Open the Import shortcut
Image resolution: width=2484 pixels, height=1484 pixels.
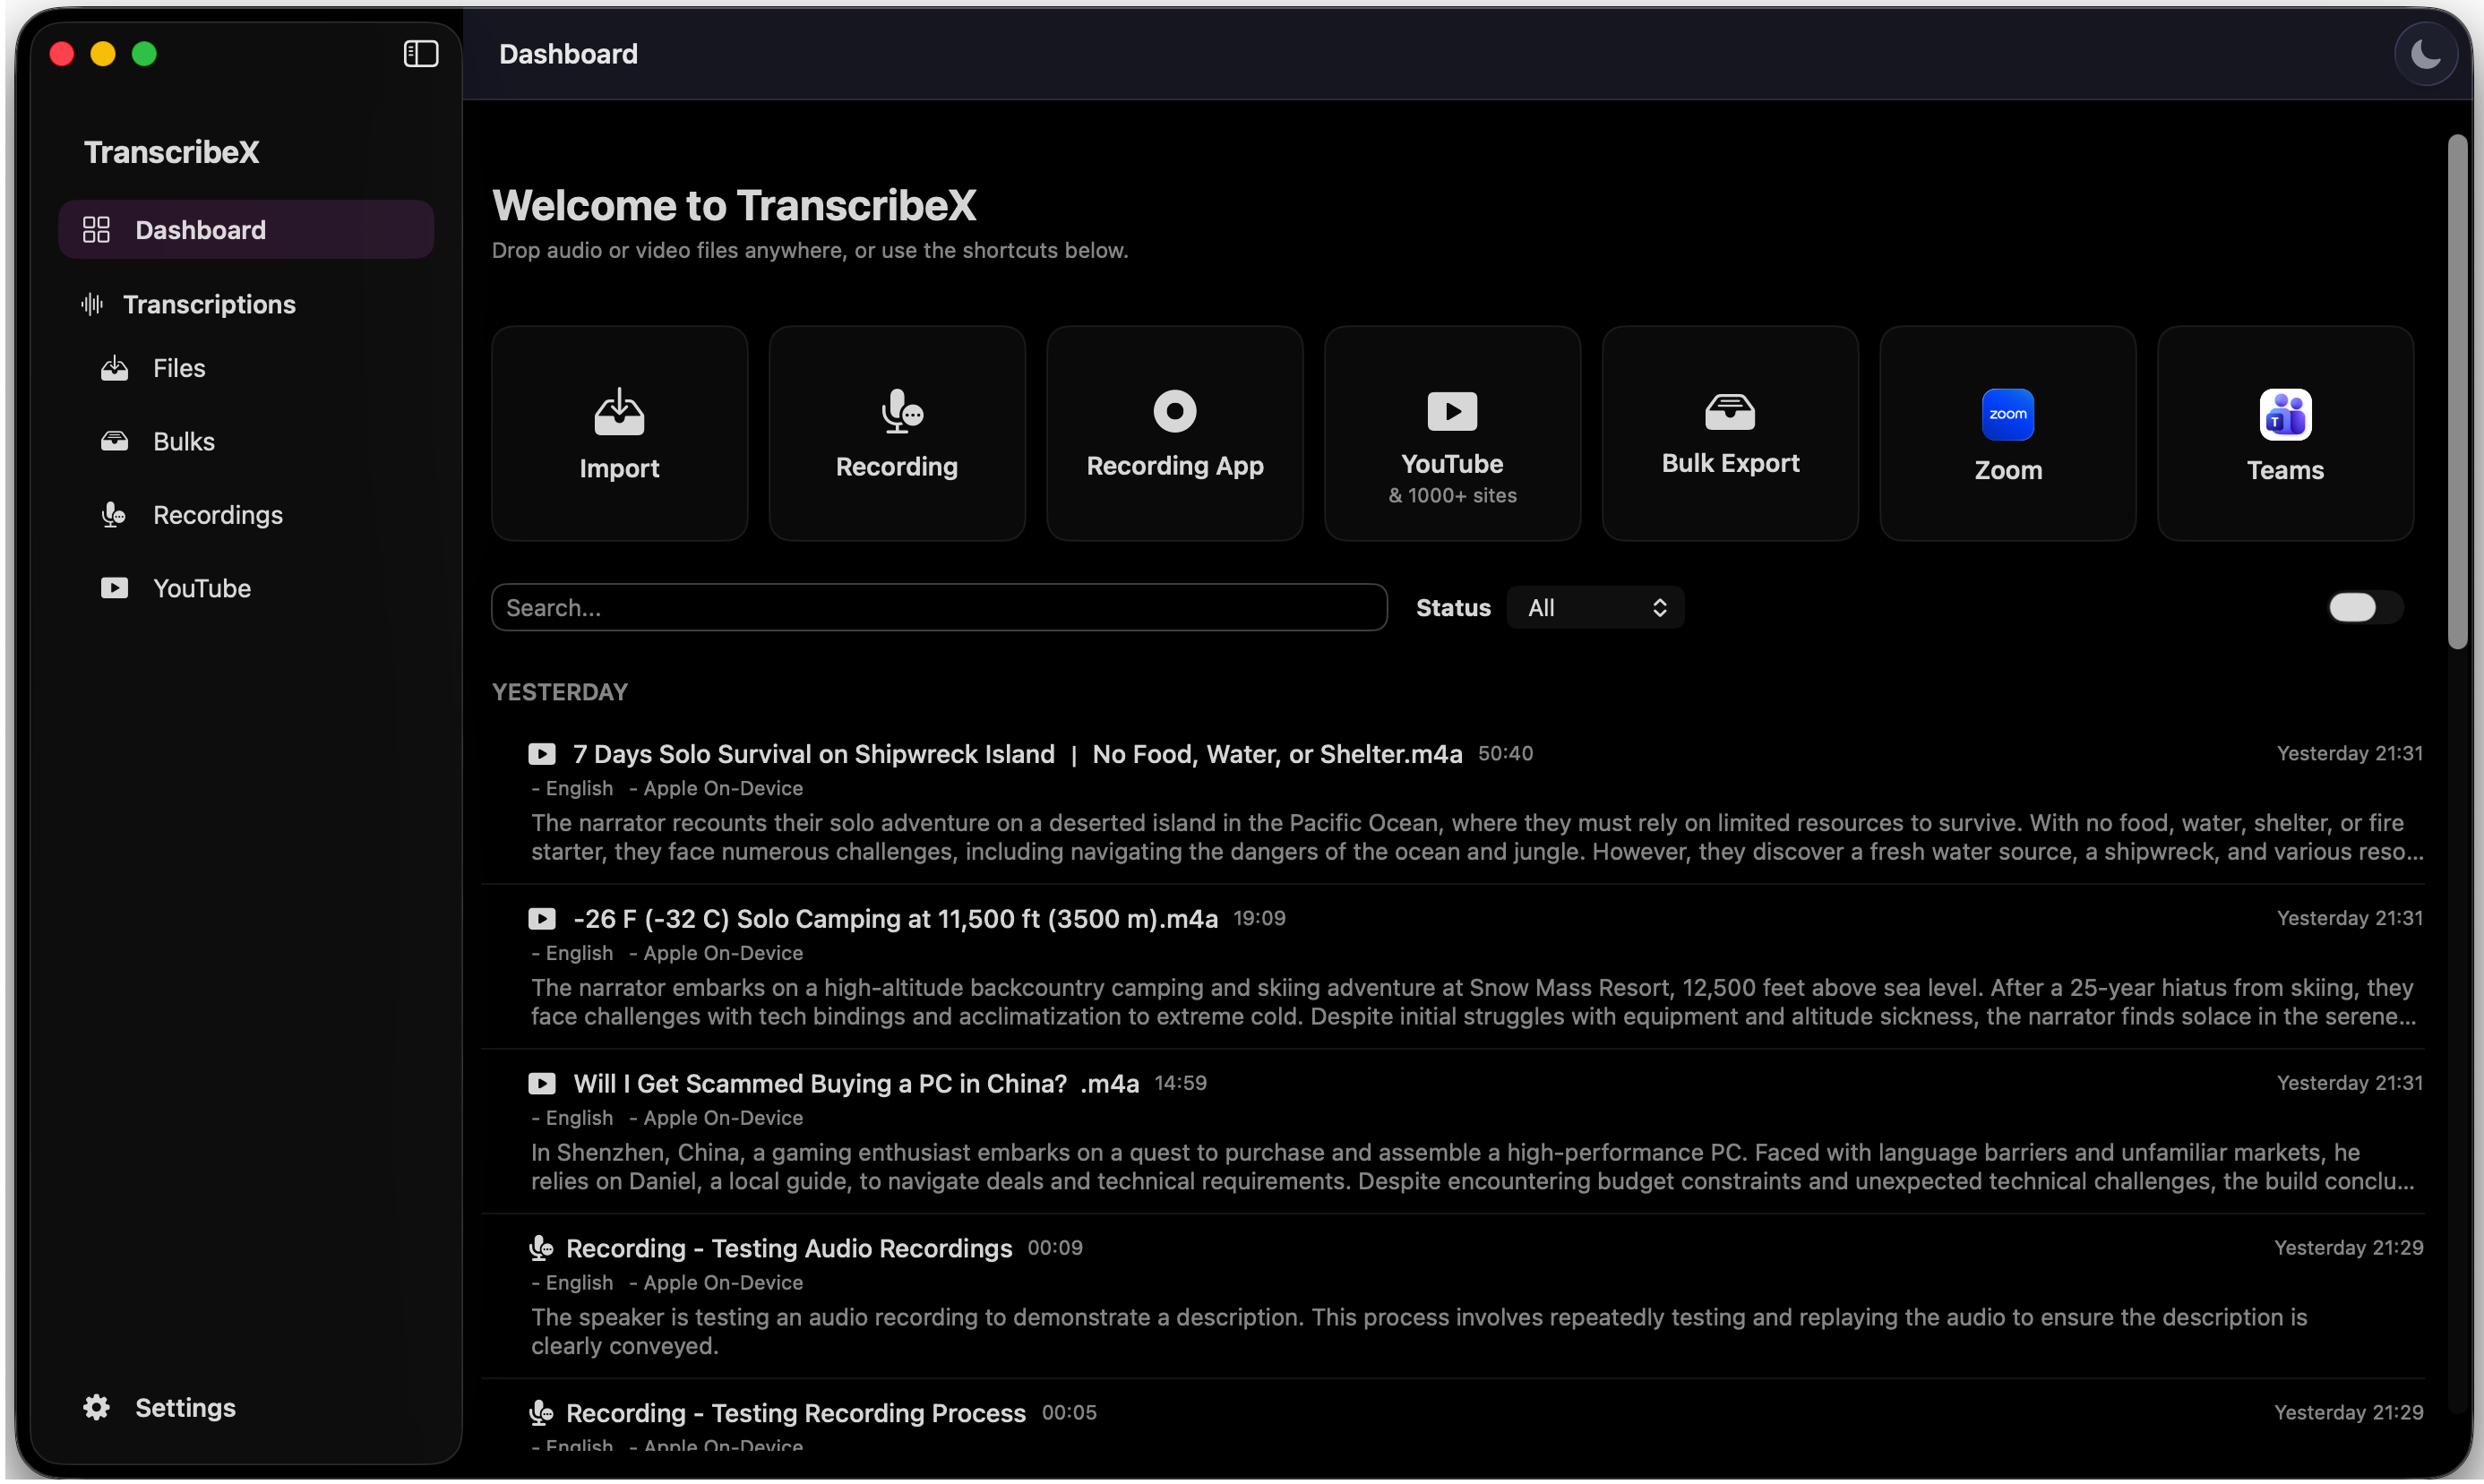tap(618, 433)
